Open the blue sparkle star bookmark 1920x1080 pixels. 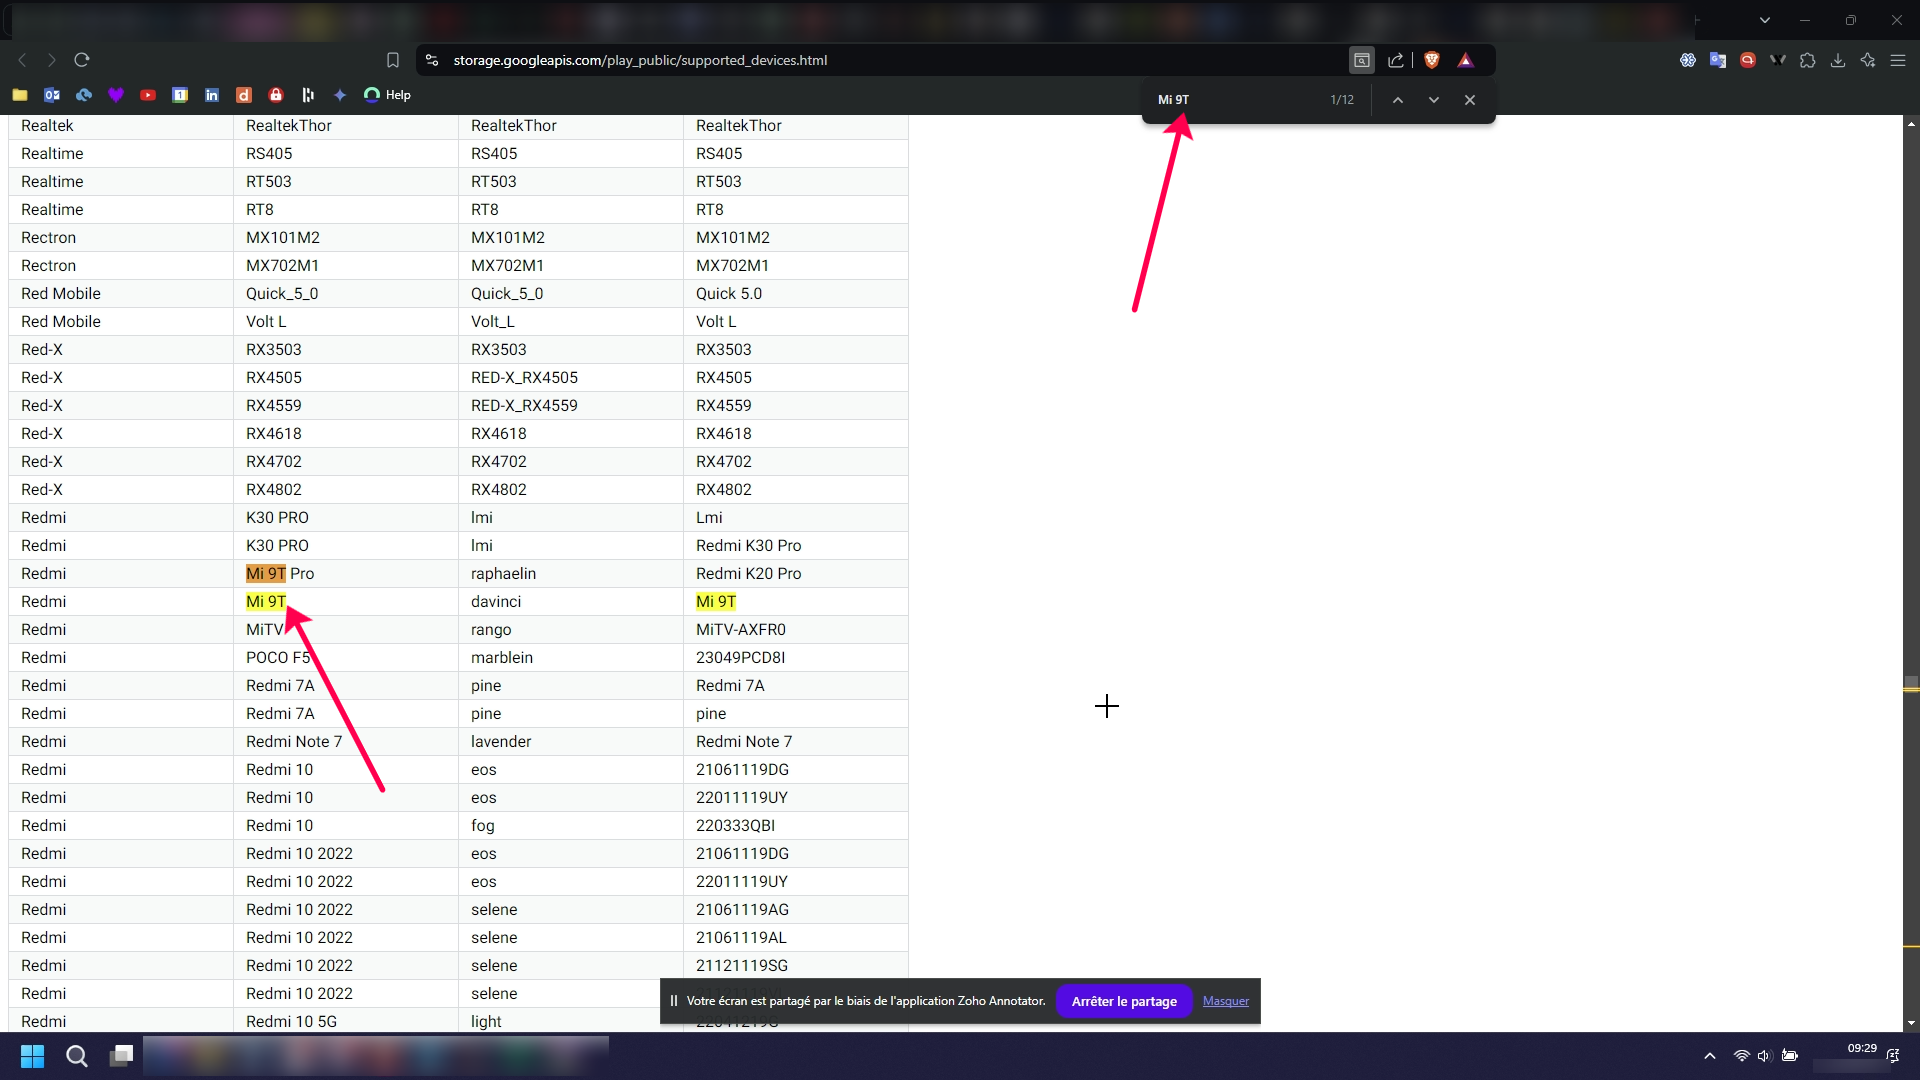tap(340, 95)
